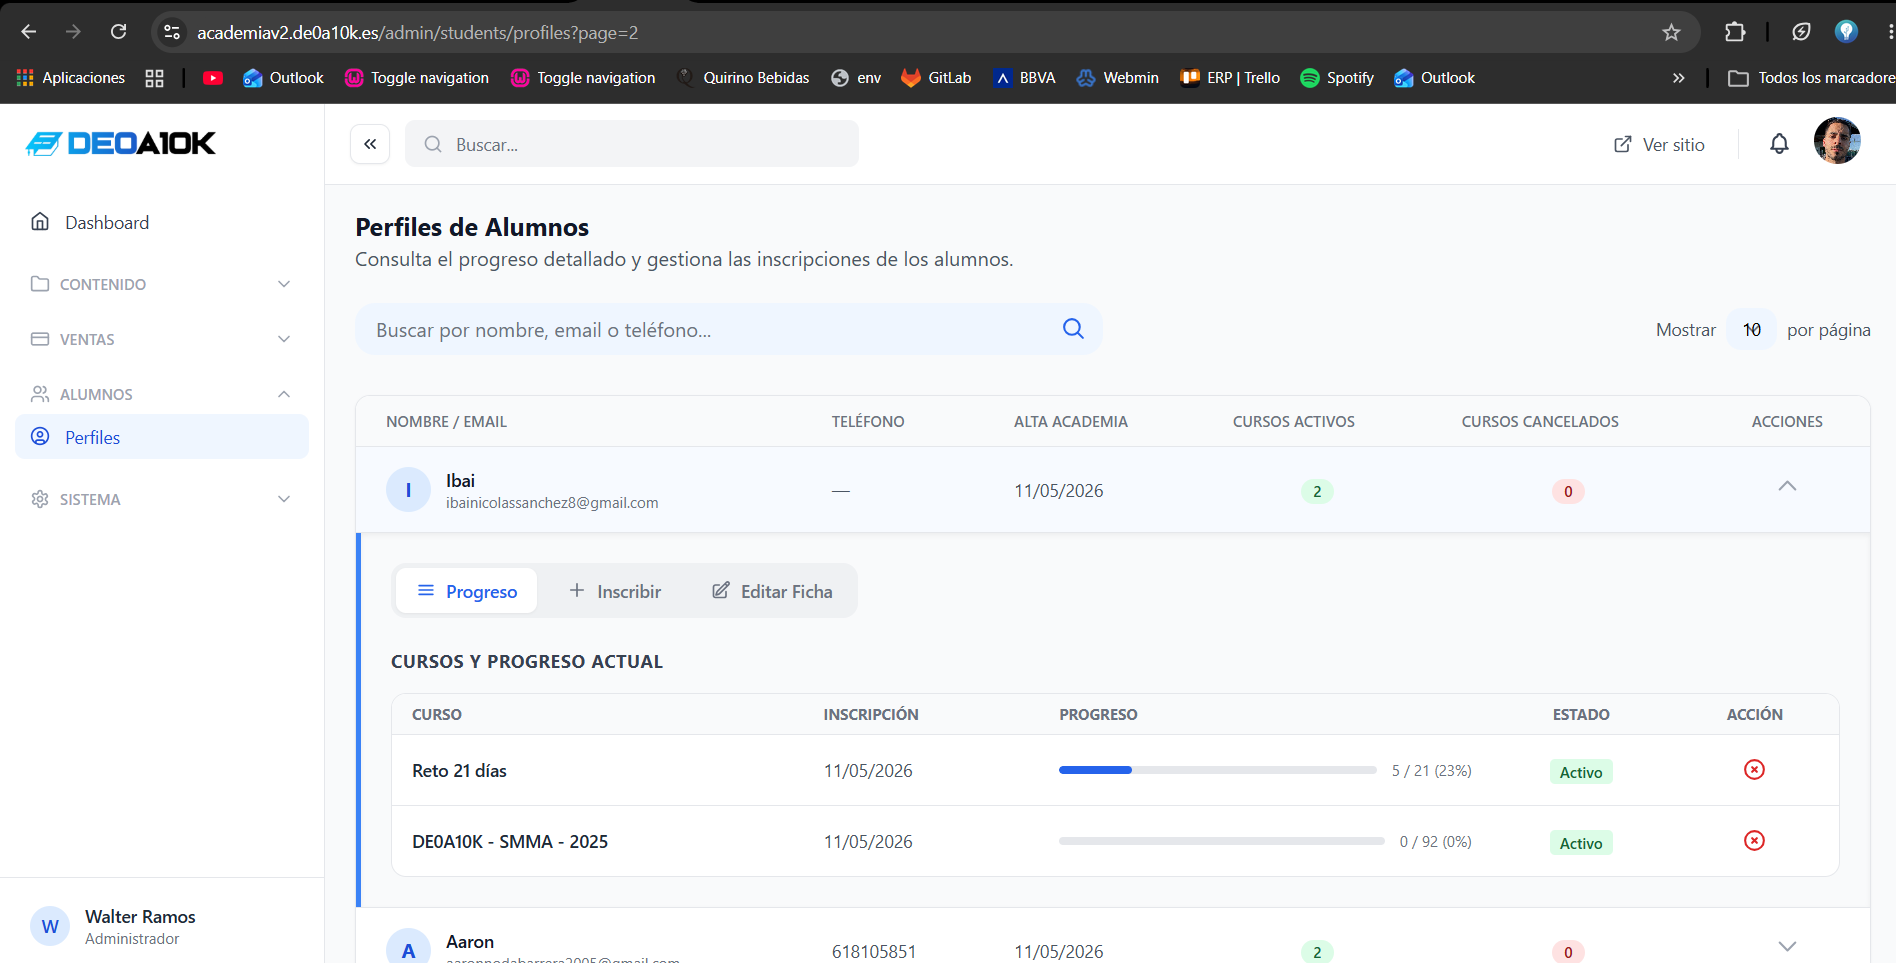Viewport: 1896px width, 963px height.
Task: Expand Aaron's row details chevron
Action: 1787,946
